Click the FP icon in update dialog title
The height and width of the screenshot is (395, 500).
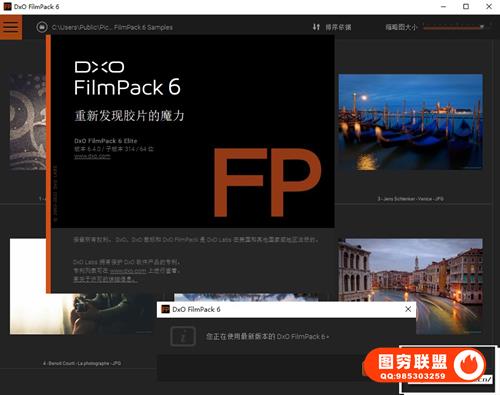(165, 309)
